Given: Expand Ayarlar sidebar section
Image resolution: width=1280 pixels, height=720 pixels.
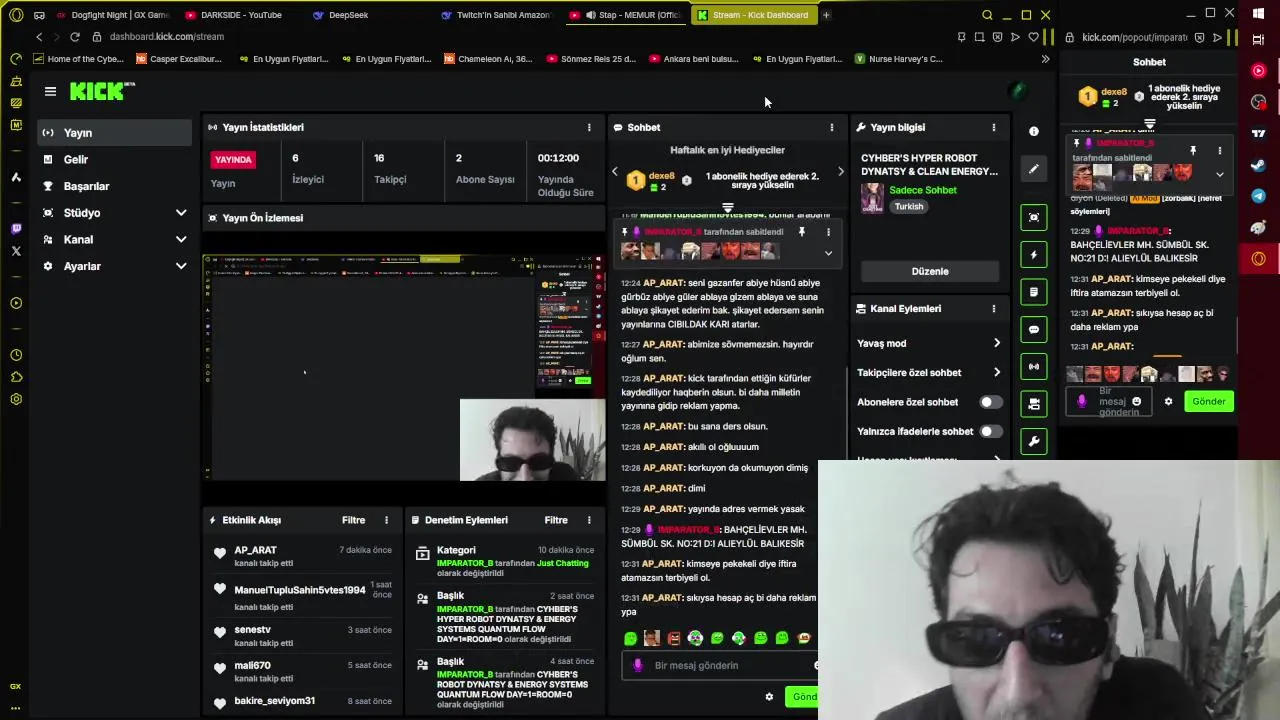Looking at the screenshot, I should [181, 266].
